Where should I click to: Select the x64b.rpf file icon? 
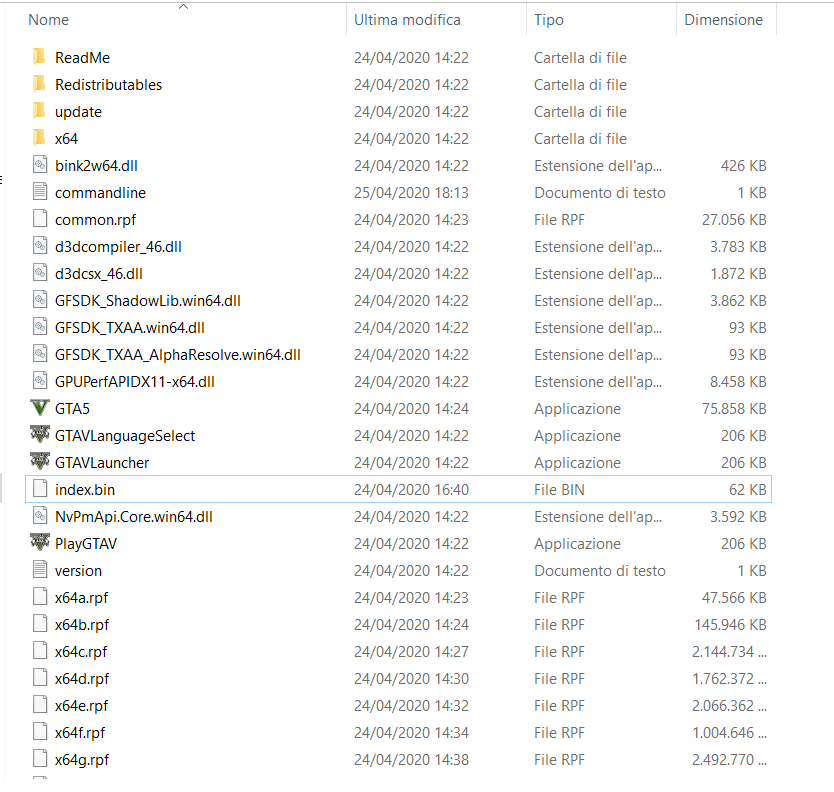[40, 624]
